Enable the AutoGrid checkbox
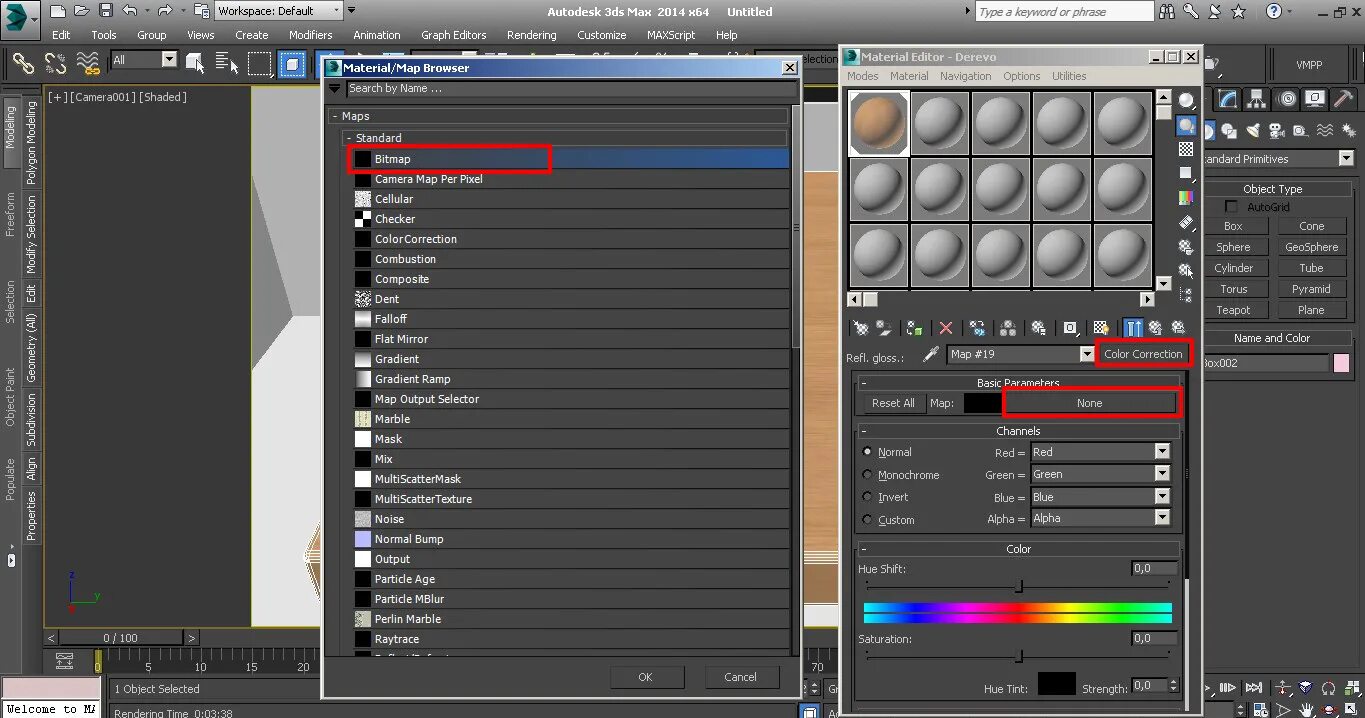The width and height of the screenshot is (1365, 718). [x=1231, y=207]
